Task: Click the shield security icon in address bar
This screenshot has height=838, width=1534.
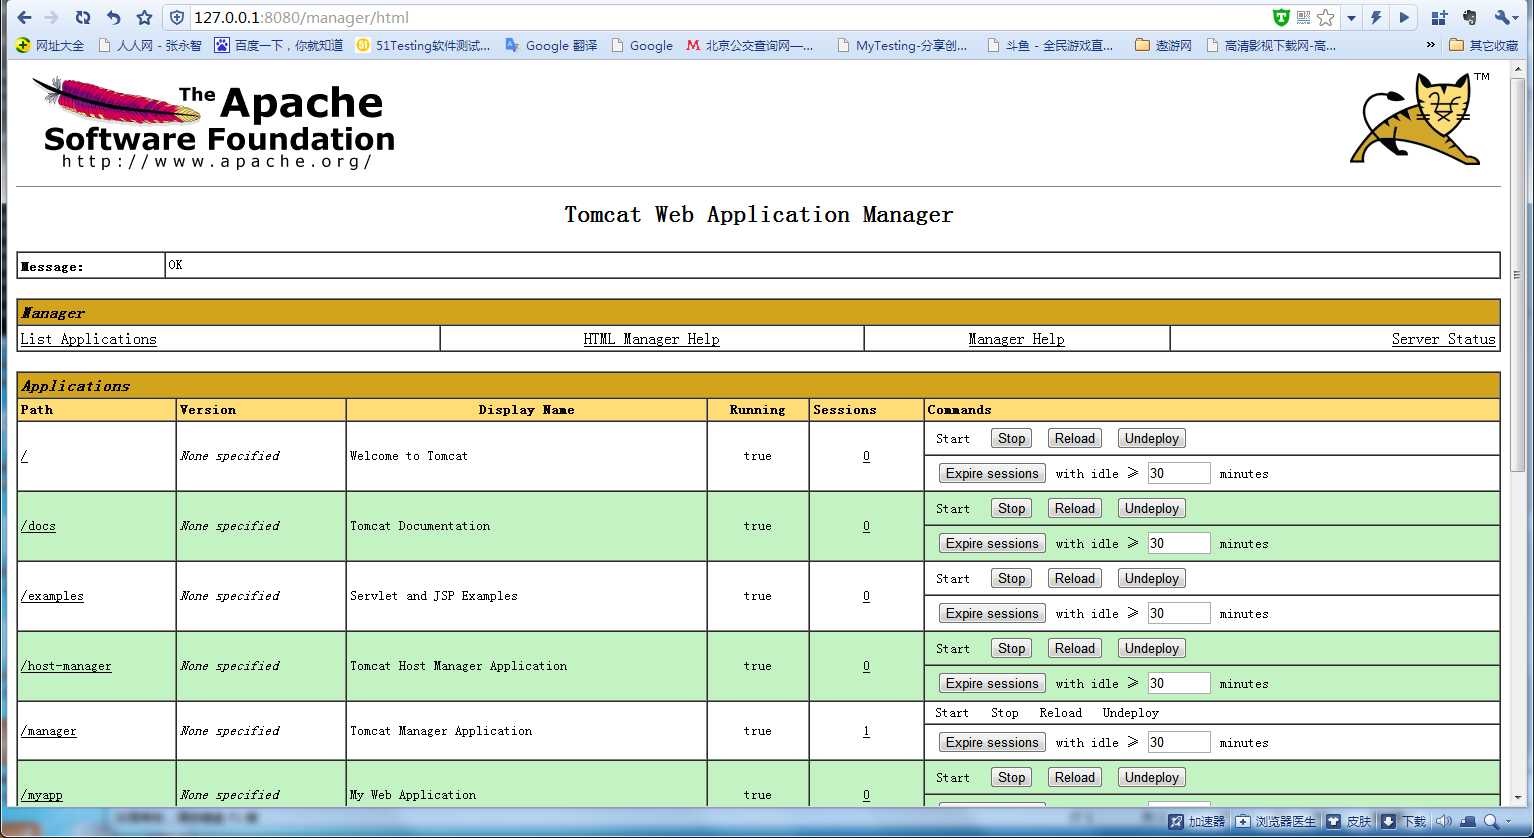Action: pos(177,17)
